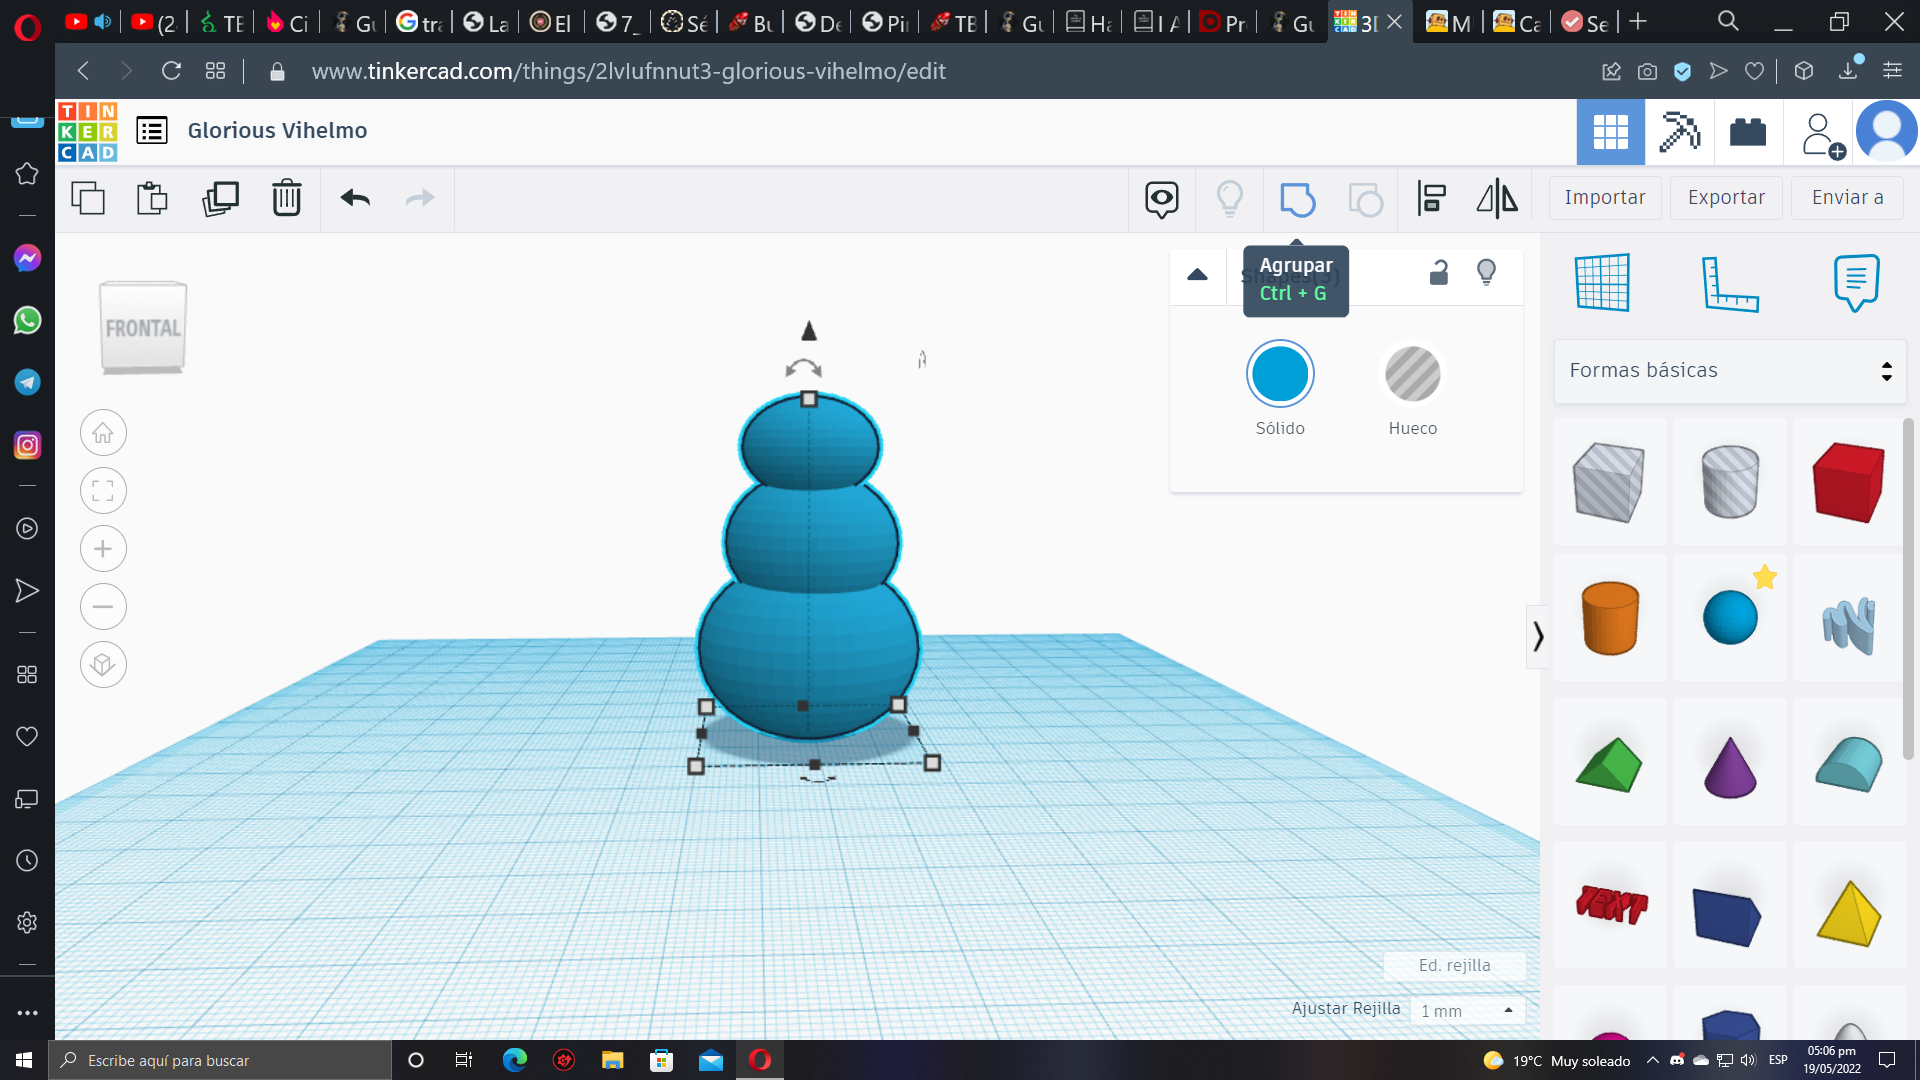The width and height of the screenshot is (1920, 1080).
Task: Go to home view with house icon
Action: tap(103, 433)
